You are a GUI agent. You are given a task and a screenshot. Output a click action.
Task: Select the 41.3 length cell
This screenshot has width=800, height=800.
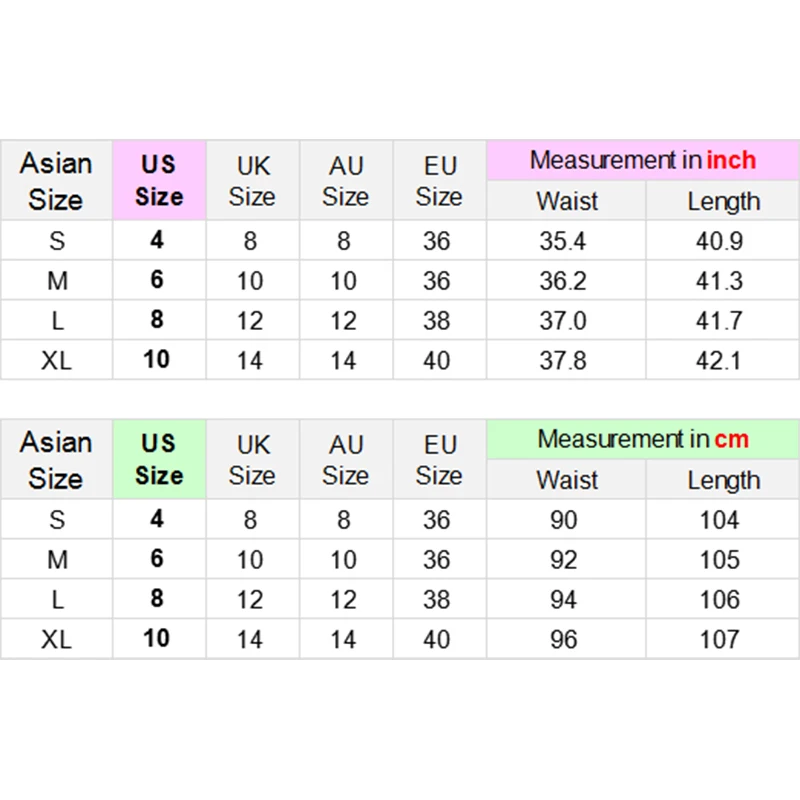720,281
